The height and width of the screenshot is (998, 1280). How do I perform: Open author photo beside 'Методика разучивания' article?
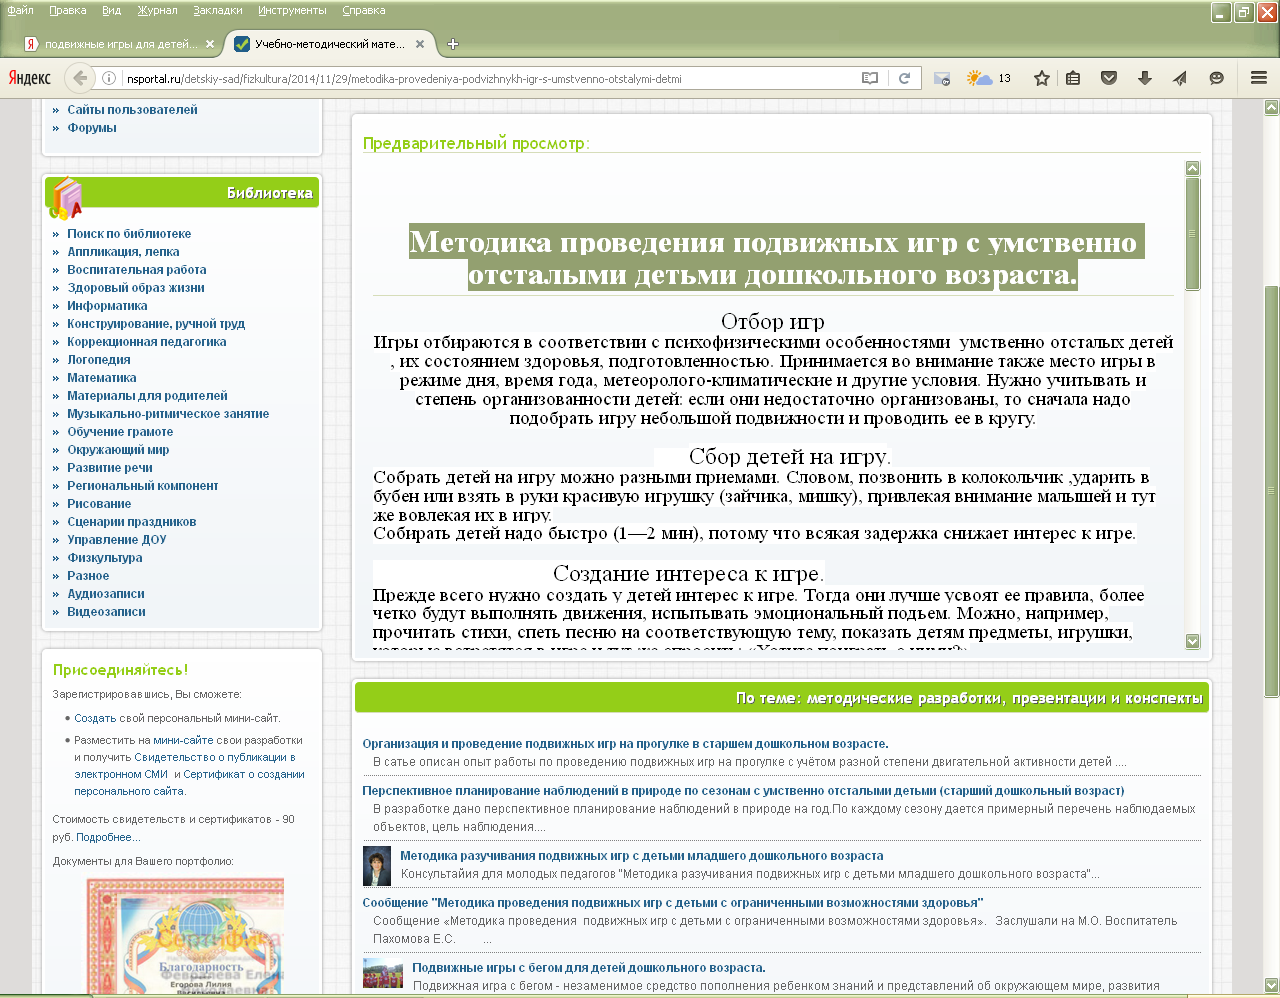point(376,866)
